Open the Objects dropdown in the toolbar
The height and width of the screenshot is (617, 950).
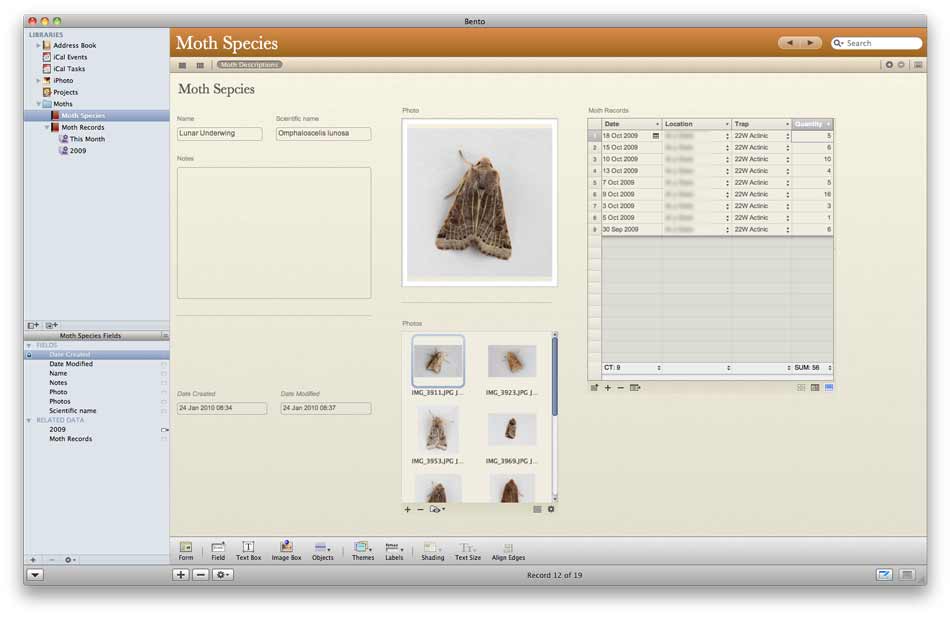pos(322,551)
